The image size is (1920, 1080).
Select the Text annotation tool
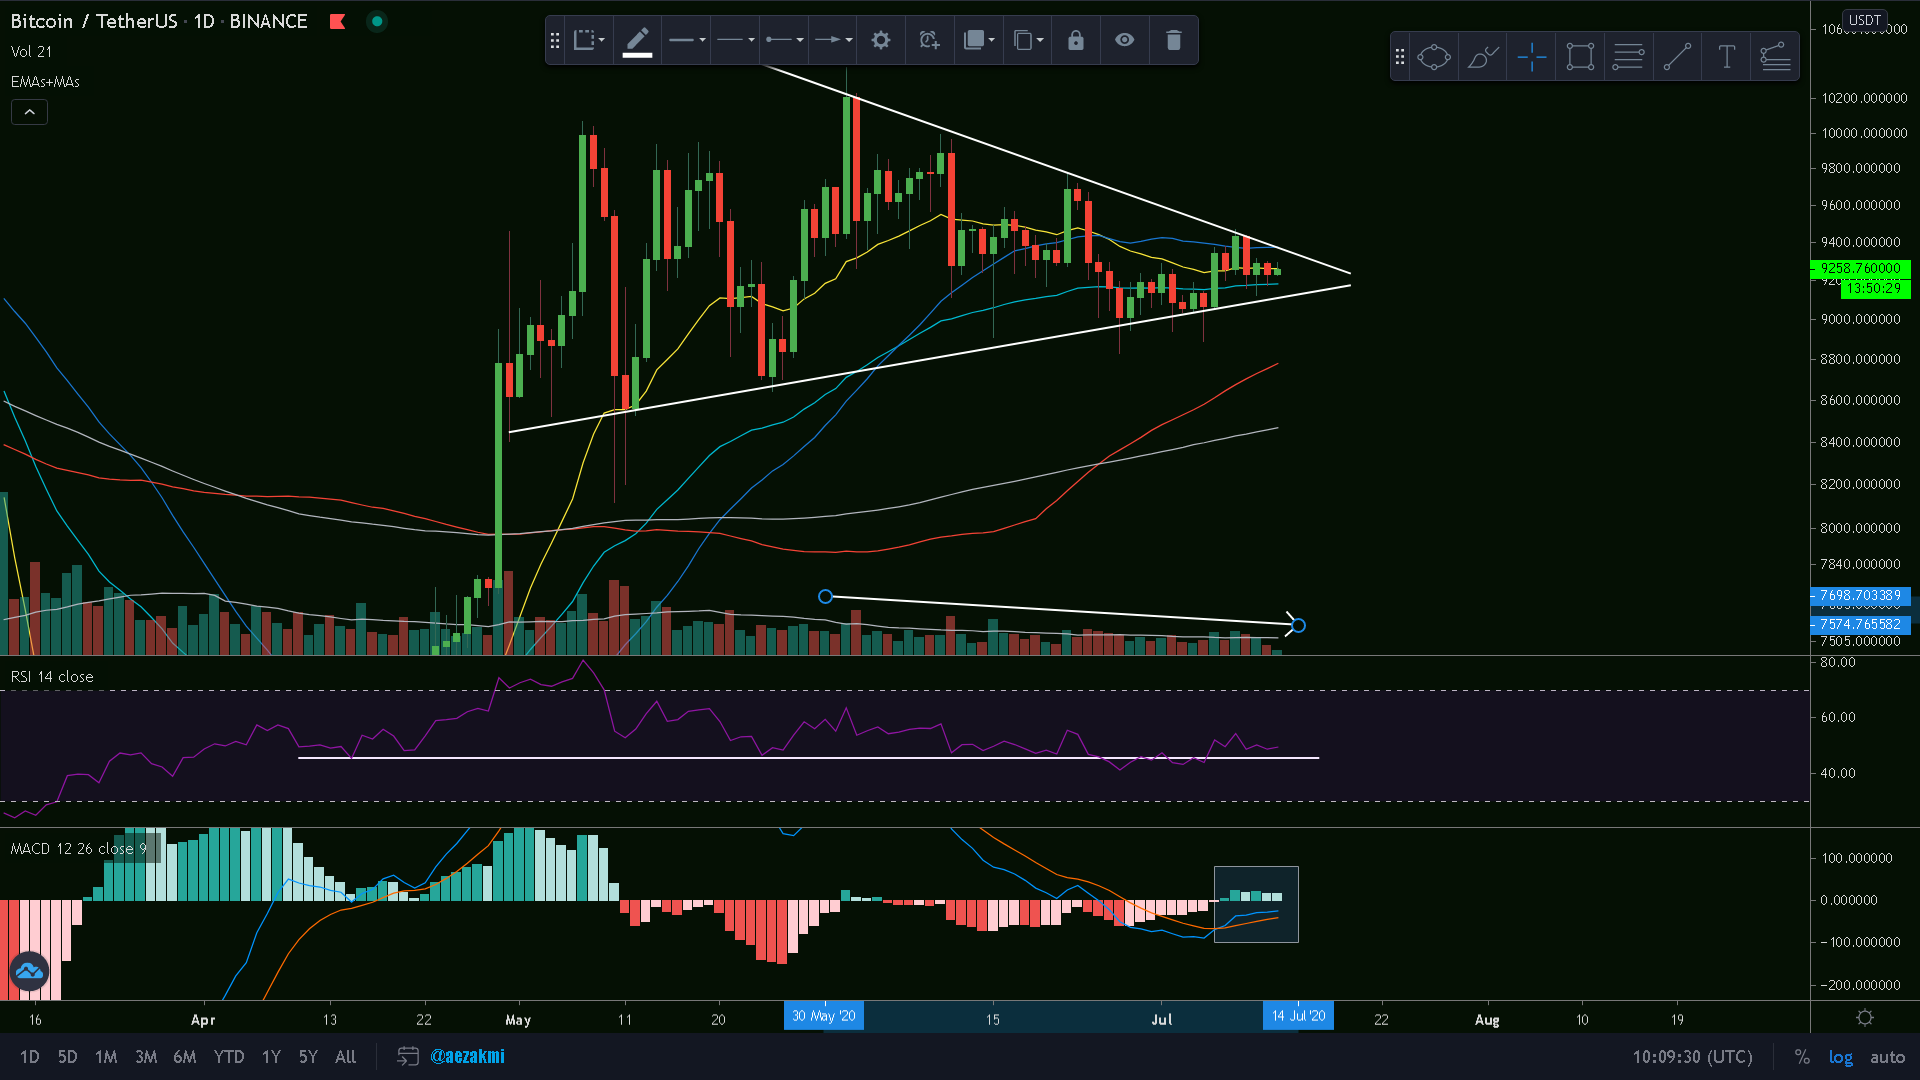point(1726,57)
